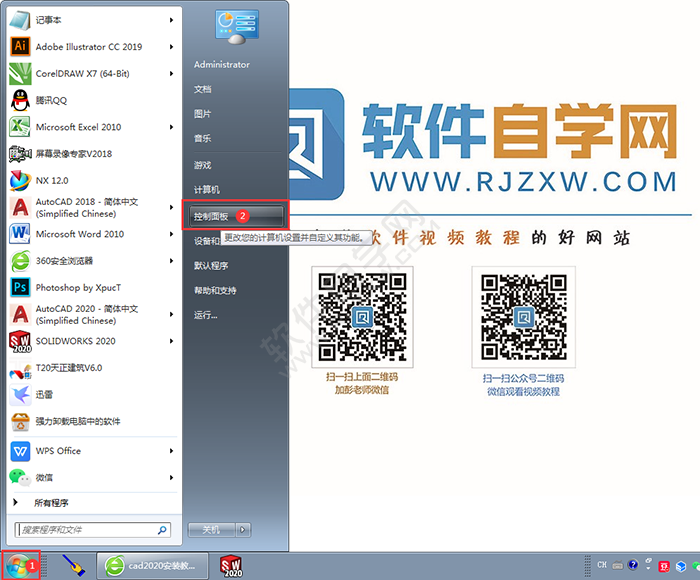Expand WPS Office submenu arrow
Screen dimensions: 700x580
(x=172, y=450)
